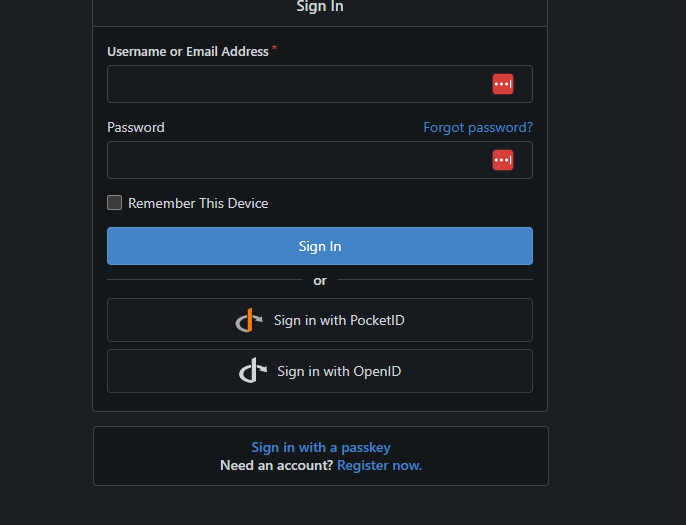Screen dimensions: 686x525
Task: Click the orange PocketID logo icon
Action: coord(249,321)
